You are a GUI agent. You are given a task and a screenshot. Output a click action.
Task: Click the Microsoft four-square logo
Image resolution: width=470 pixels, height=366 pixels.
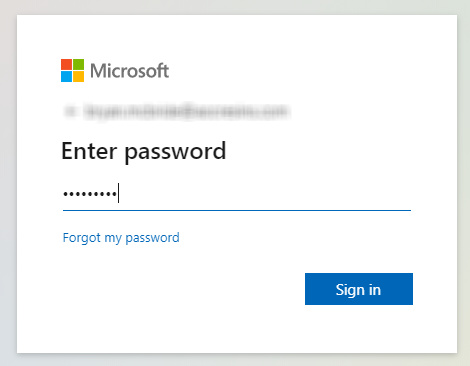pos(72,70)
